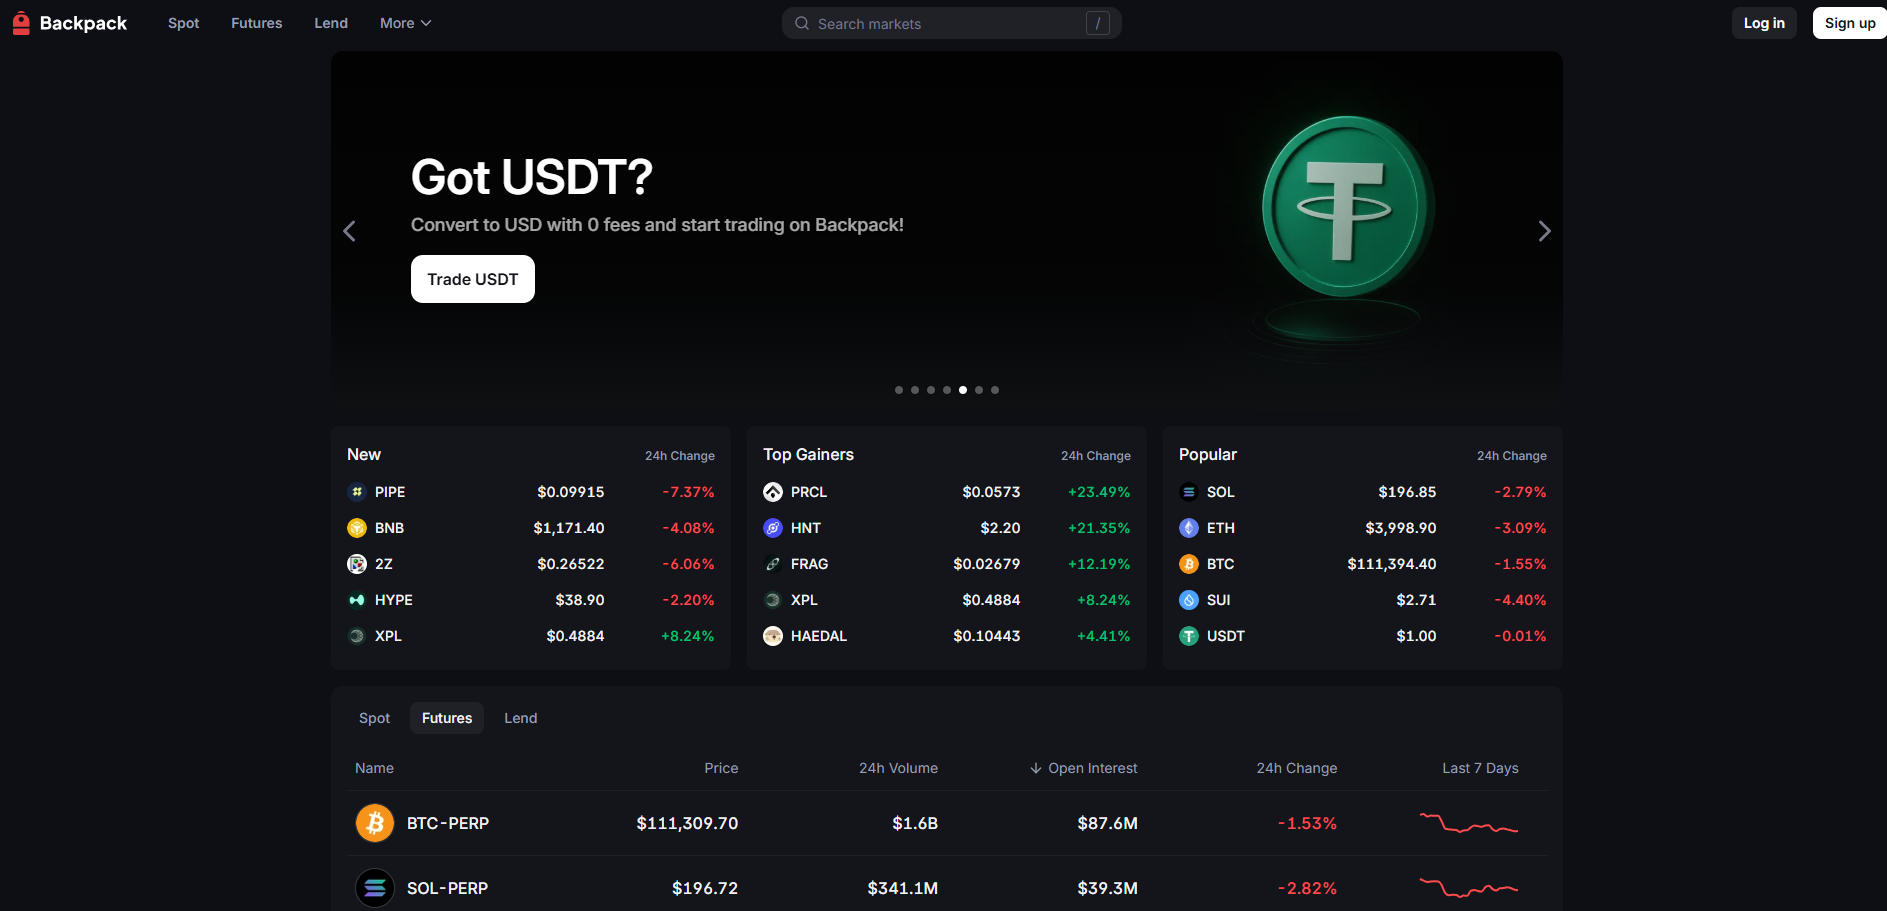1887x911 pixels.
Task: Click the BNB coin icon
Action: [x=357, y=528]
